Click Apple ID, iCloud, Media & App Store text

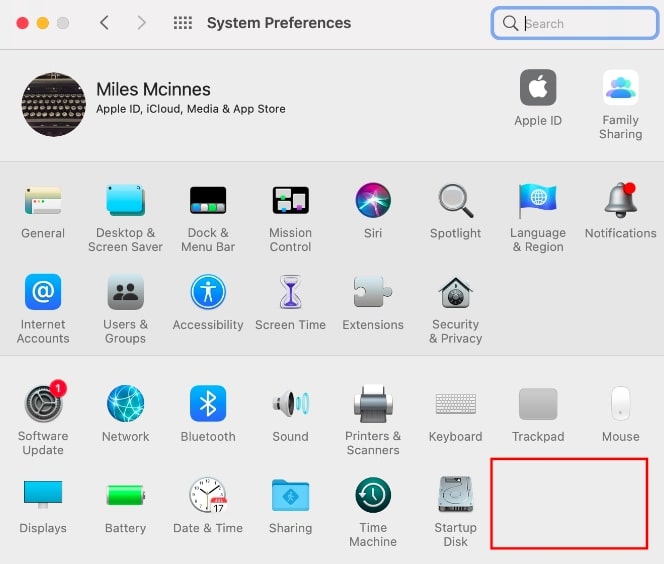[191, 109]
